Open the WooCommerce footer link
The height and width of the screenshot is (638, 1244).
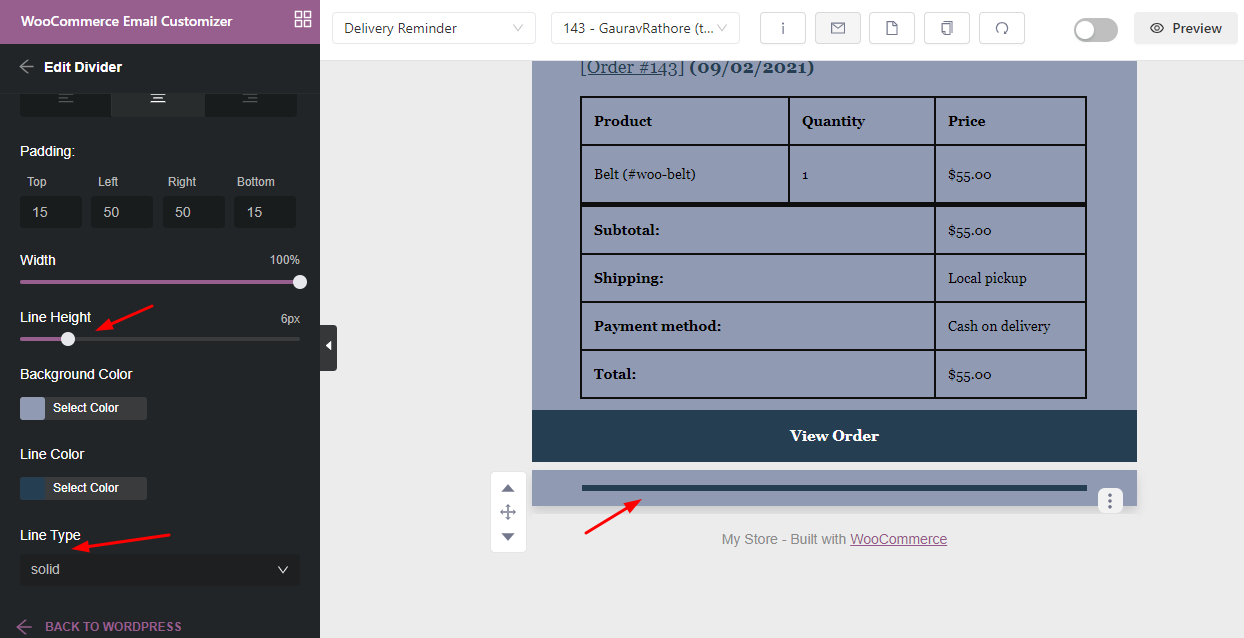click(x=898, y=539)
